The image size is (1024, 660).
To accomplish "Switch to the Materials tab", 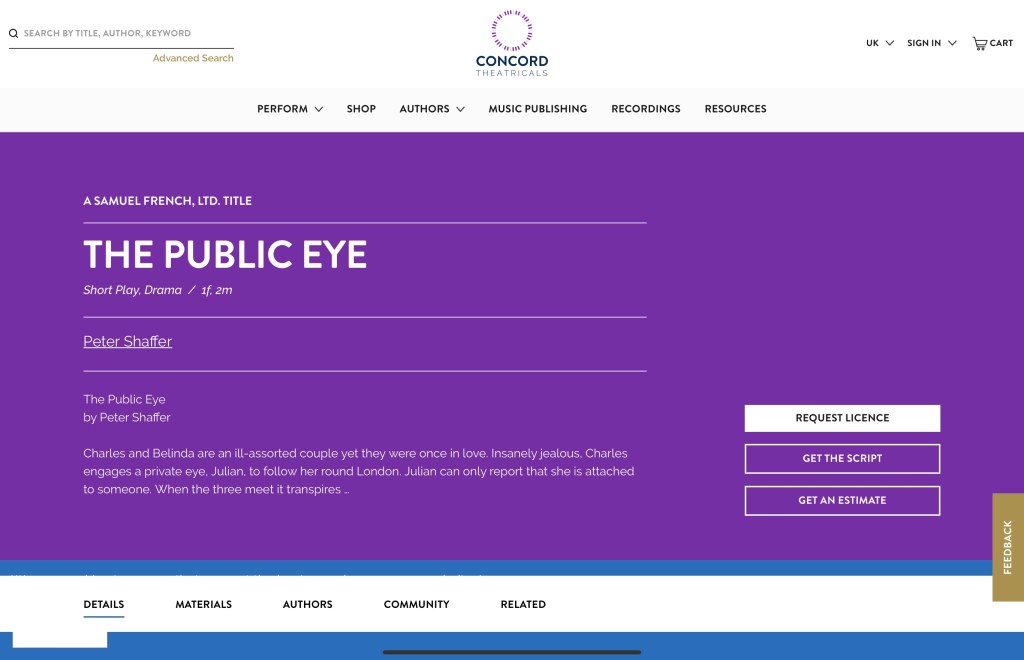I will (203, 605).
